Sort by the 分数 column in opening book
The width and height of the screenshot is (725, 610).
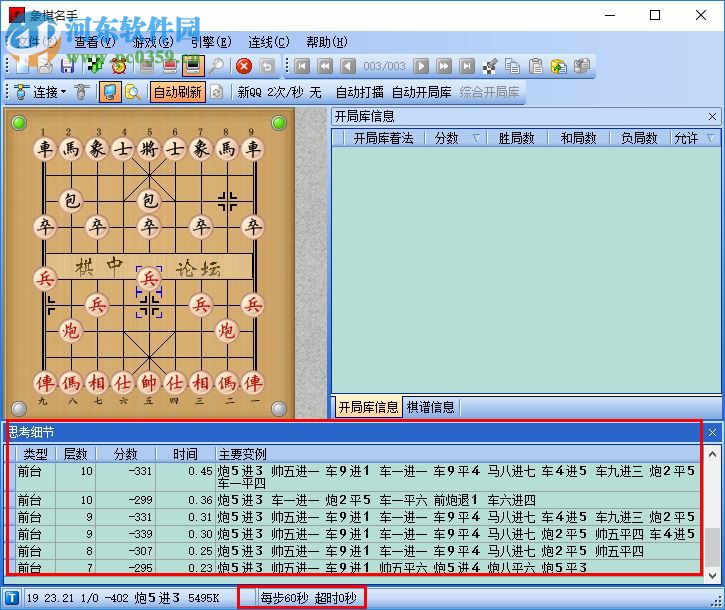[x=455, y=138]
